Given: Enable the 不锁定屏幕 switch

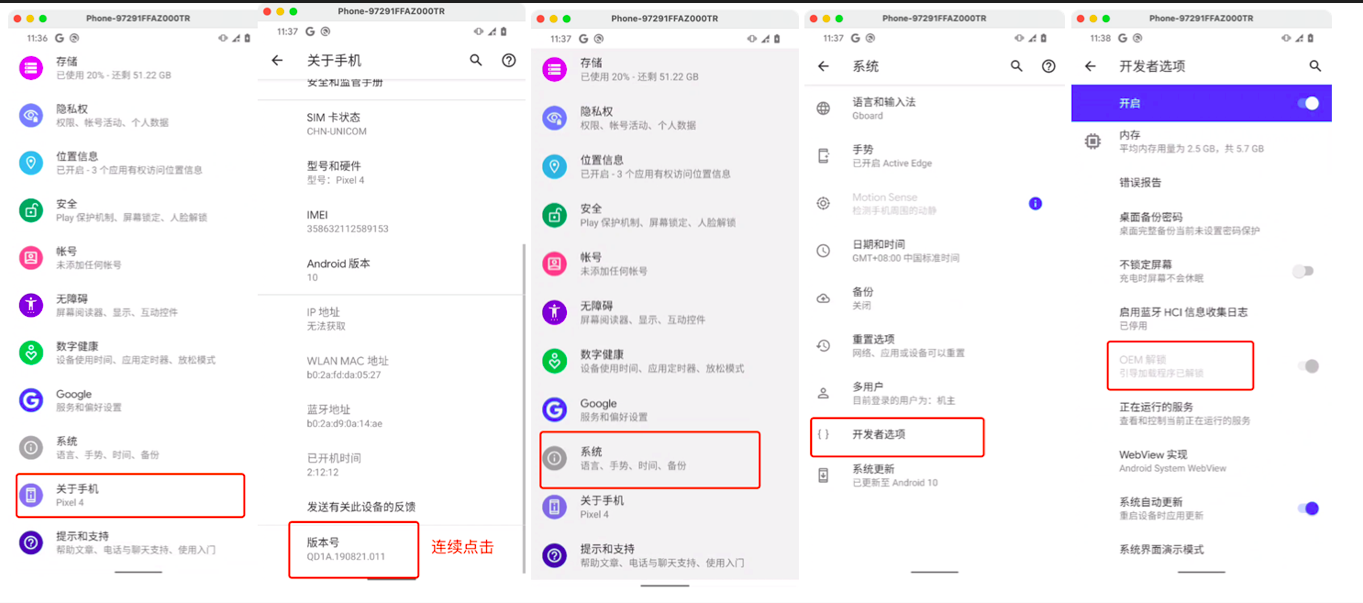Looking at the screenshot, I should pos(1303,271).
